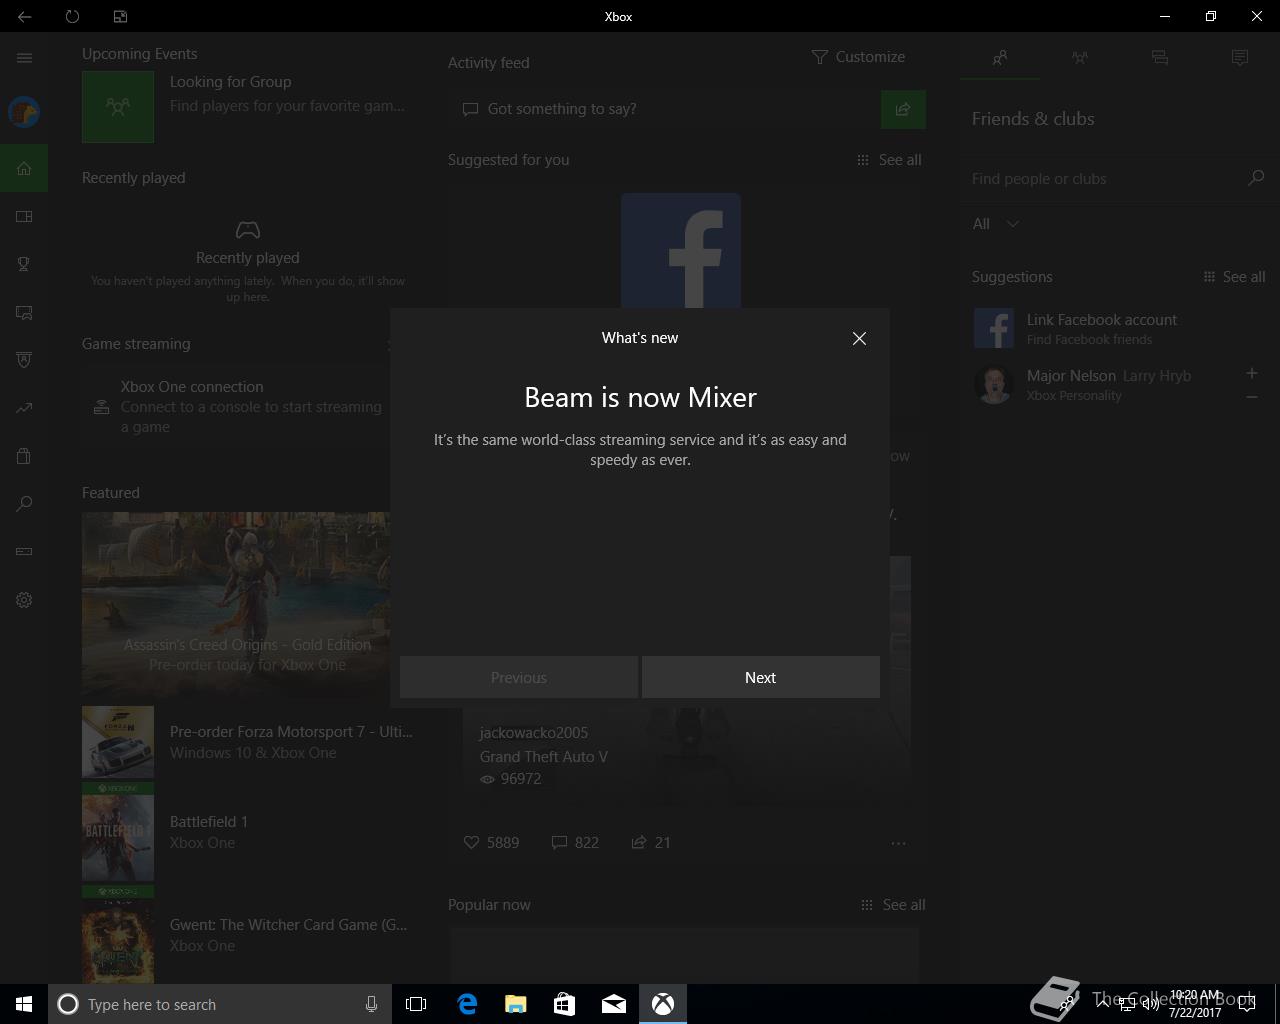Open Customize activity feed filter
The width and height of the screenshot is (1280, 1024).
pos(858,57)
